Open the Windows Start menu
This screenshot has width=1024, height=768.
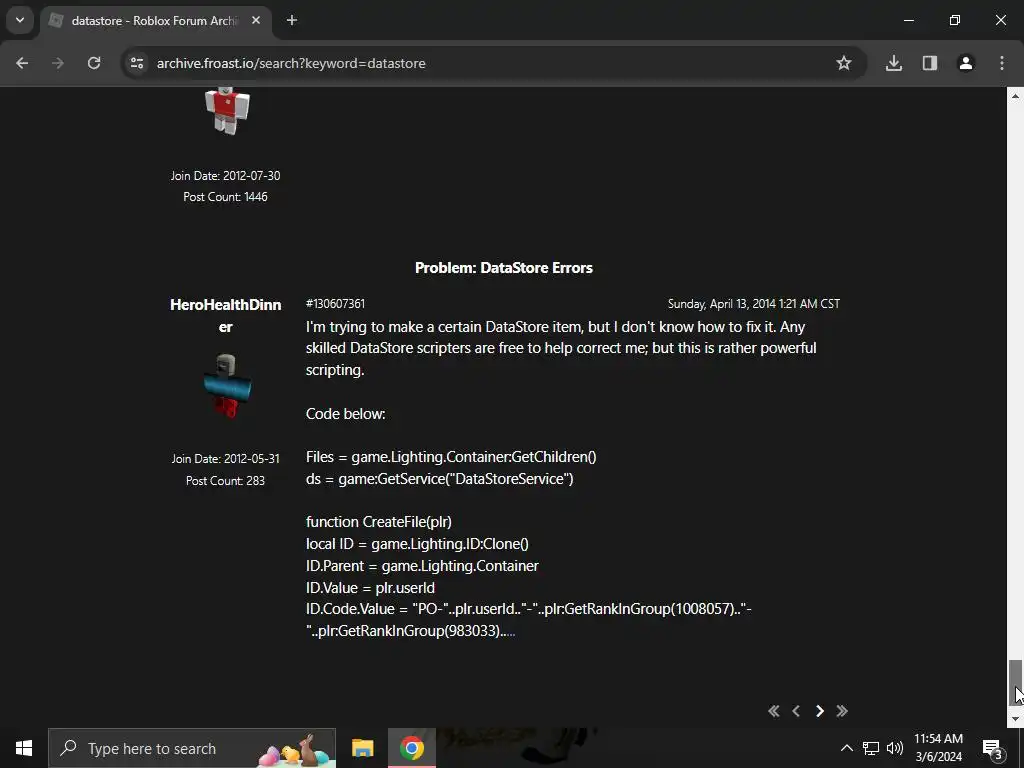point(24,748)
